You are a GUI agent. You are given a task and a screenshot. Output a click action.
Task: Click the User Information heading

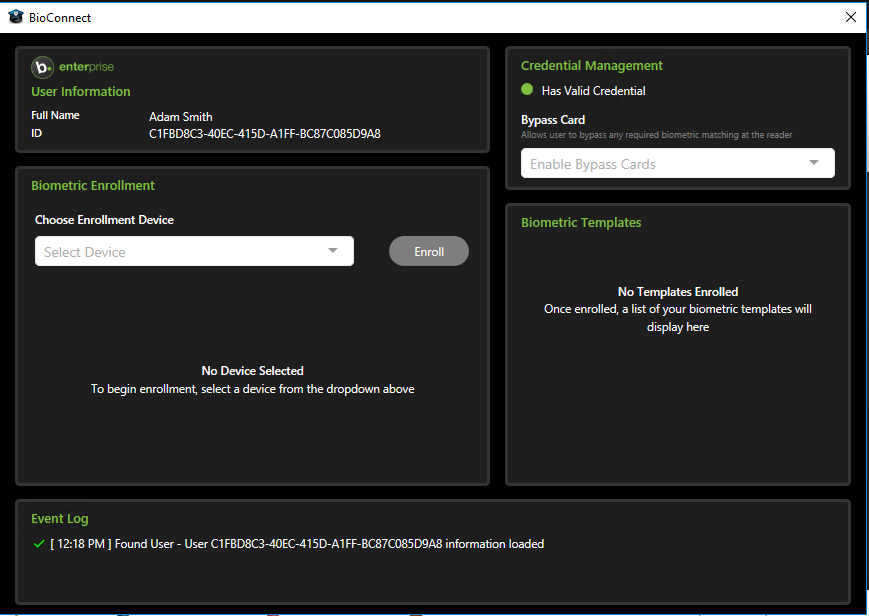click(80, 91)
